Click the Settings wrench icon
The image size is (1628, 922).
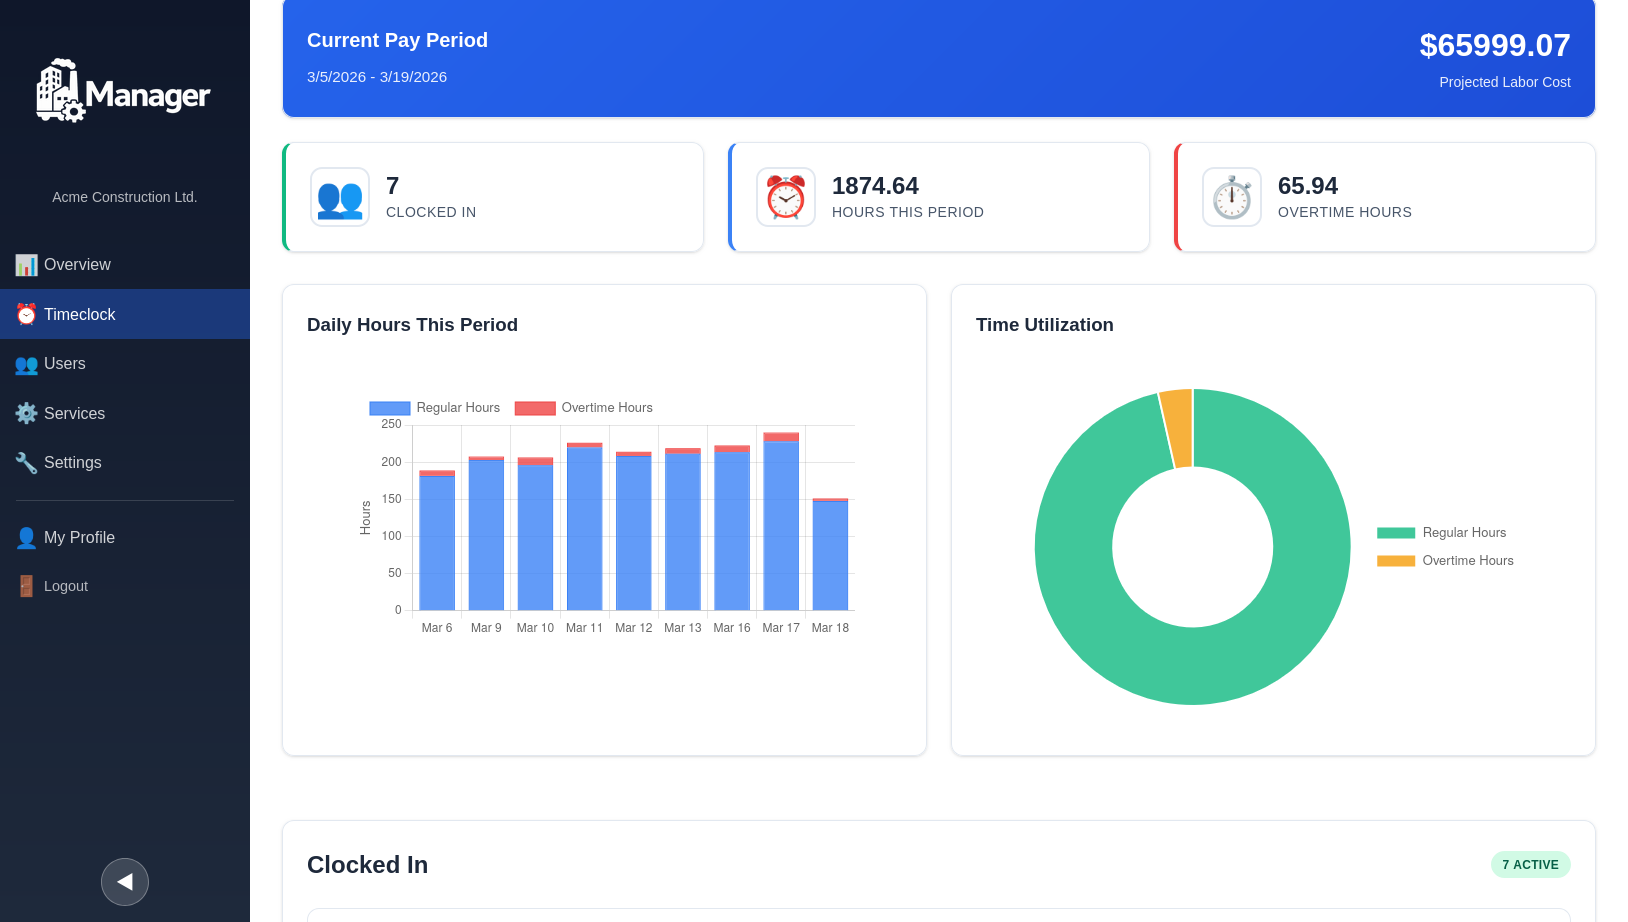pyautogui.click(x=26, y=463)
